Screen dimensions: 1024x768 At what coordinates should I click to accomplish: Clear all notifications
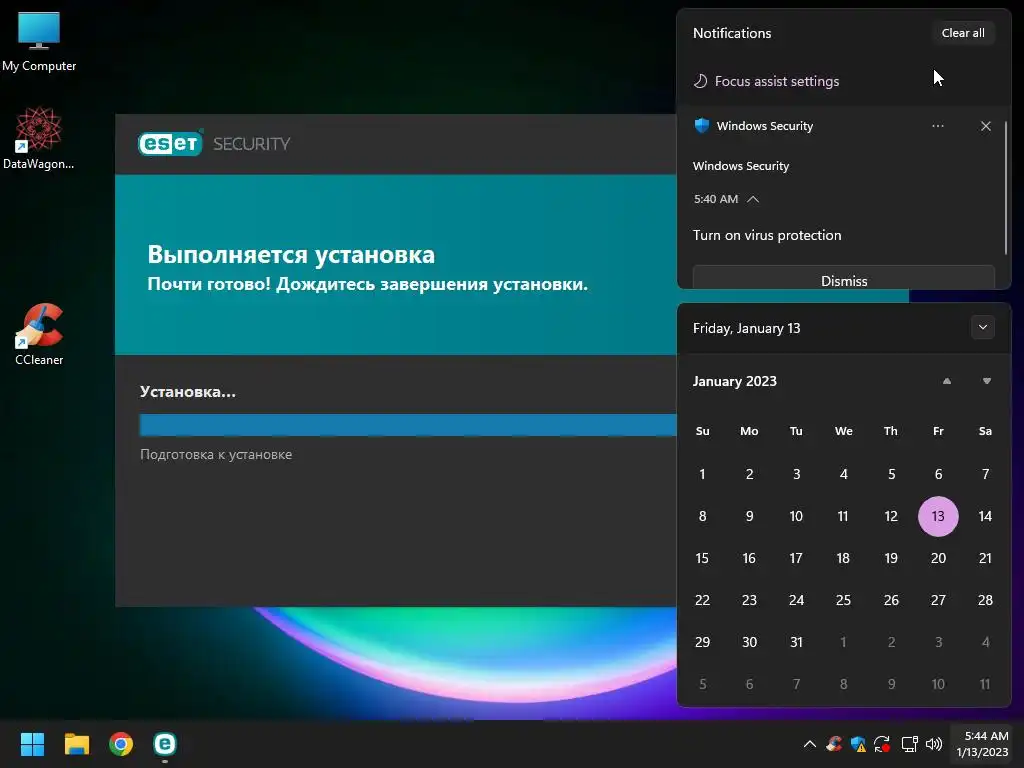tap(963, 33)
